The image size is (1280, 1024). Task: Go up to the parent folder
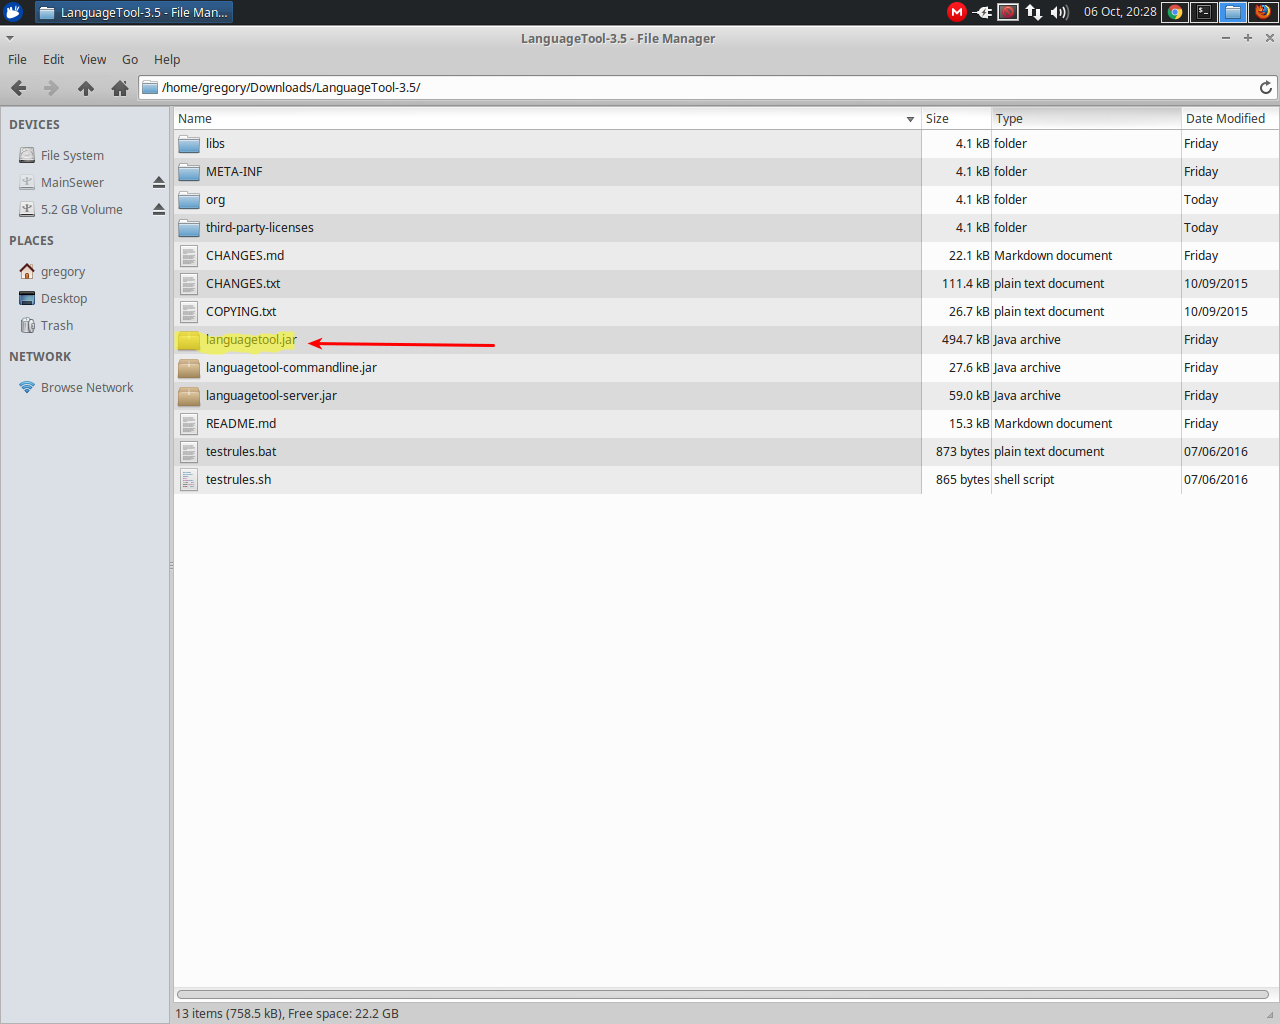[86, 88]
